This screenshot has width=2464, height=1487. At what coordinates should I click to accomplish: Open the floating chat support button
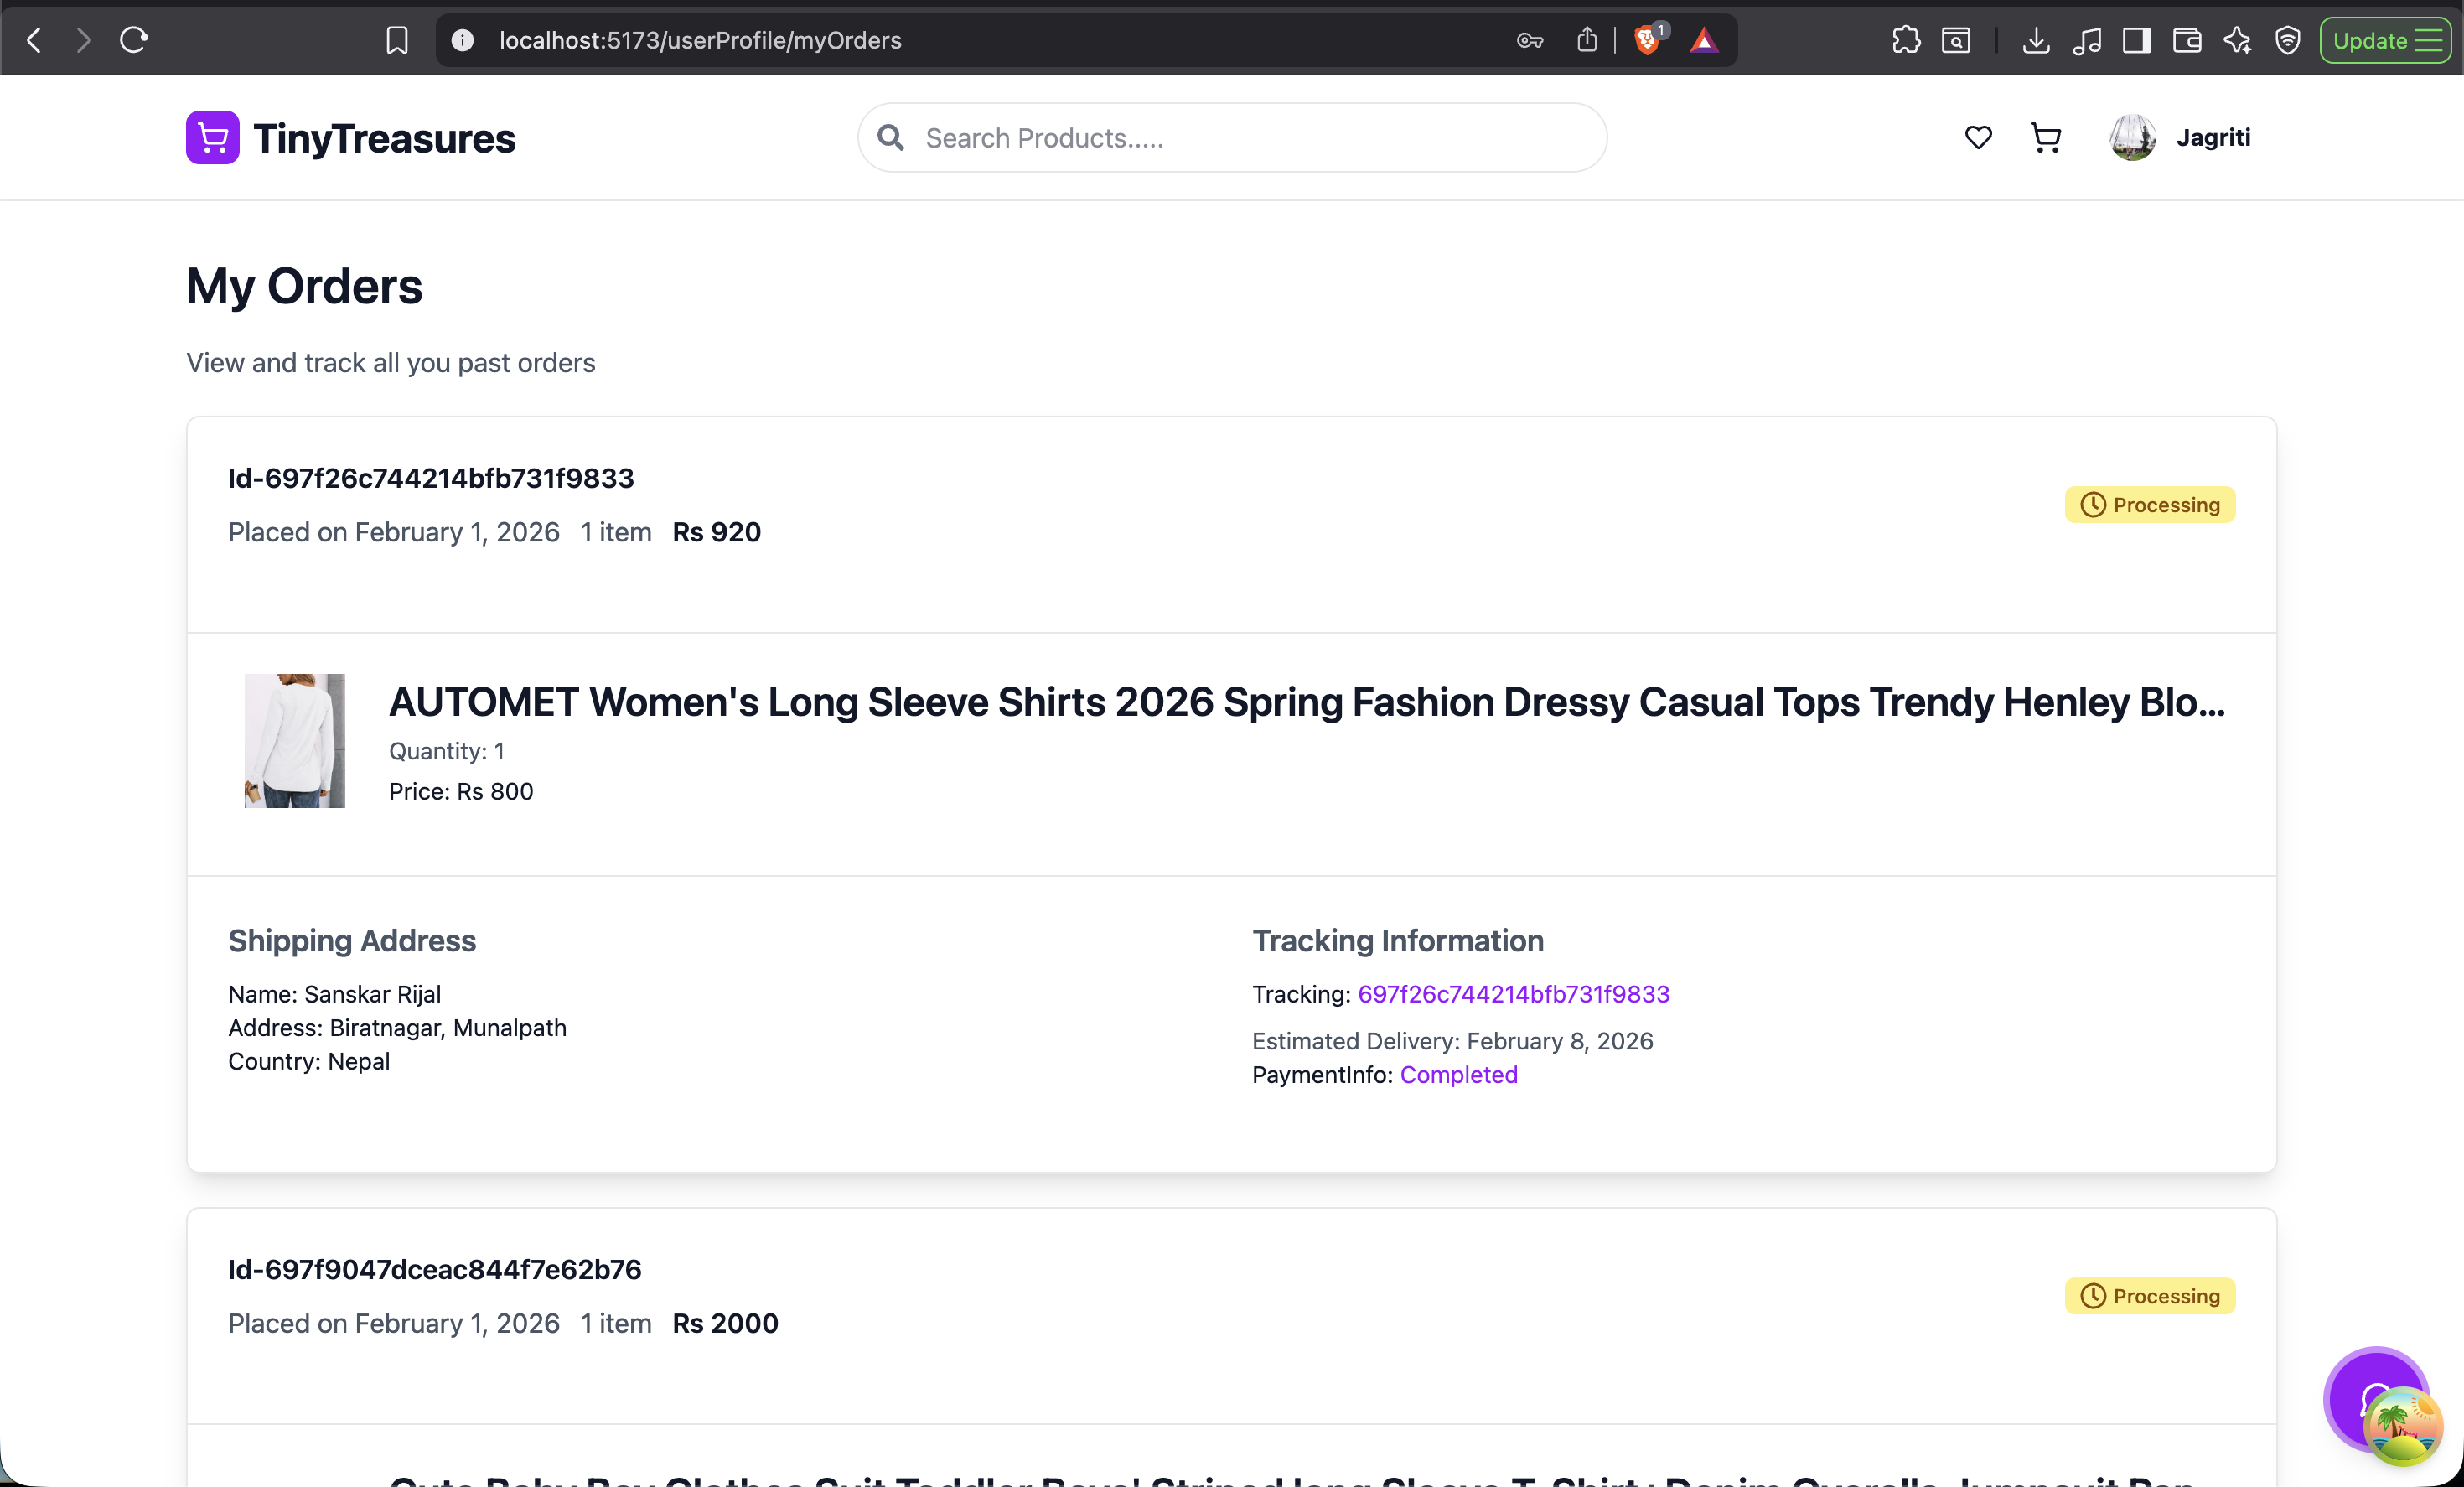pos(2376,1400)
